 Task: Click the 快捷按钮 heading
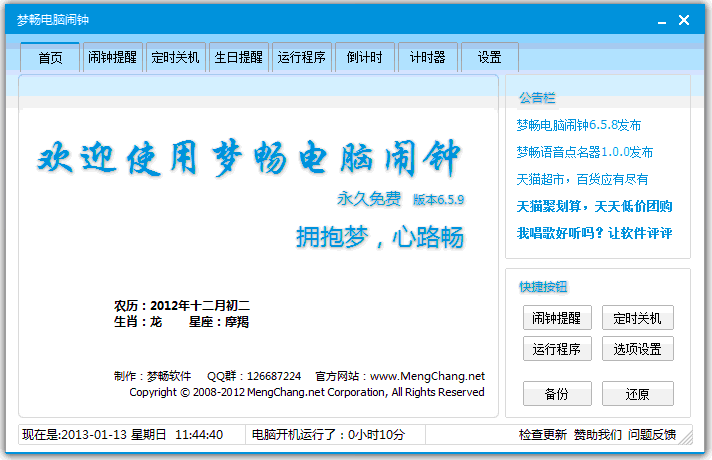[543, 287]
